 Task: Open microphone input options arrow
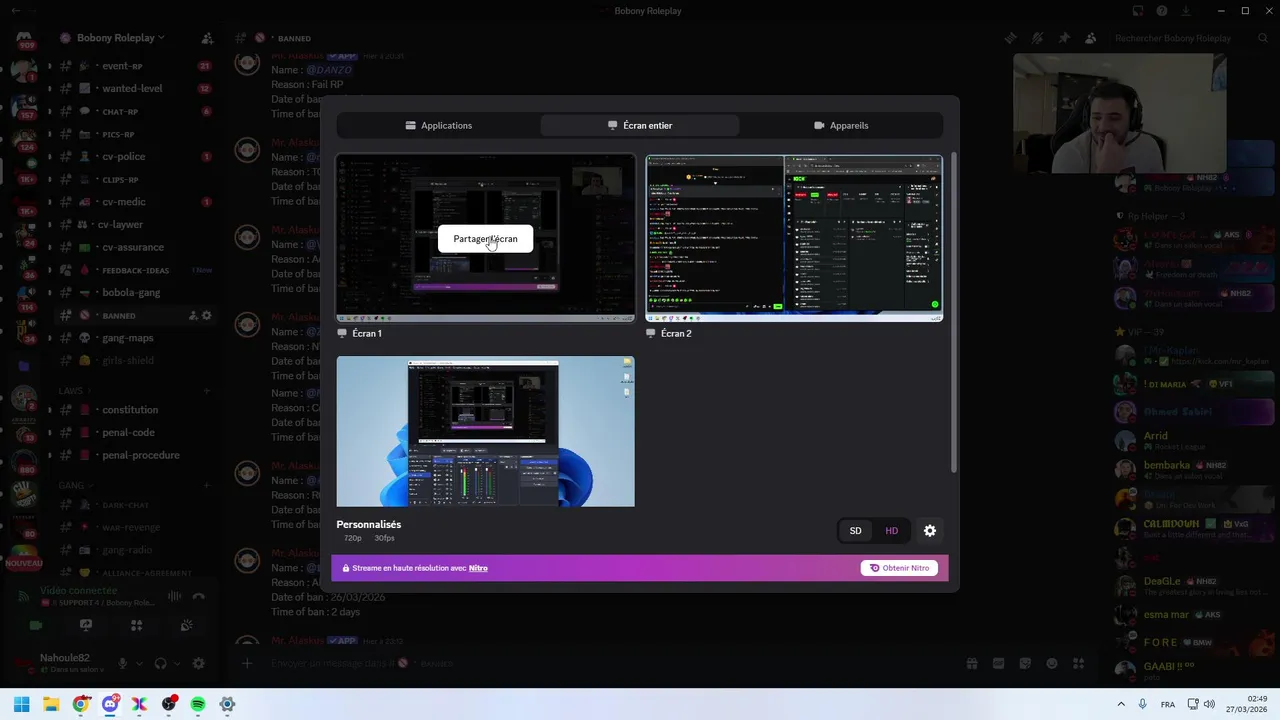(138, 663)
